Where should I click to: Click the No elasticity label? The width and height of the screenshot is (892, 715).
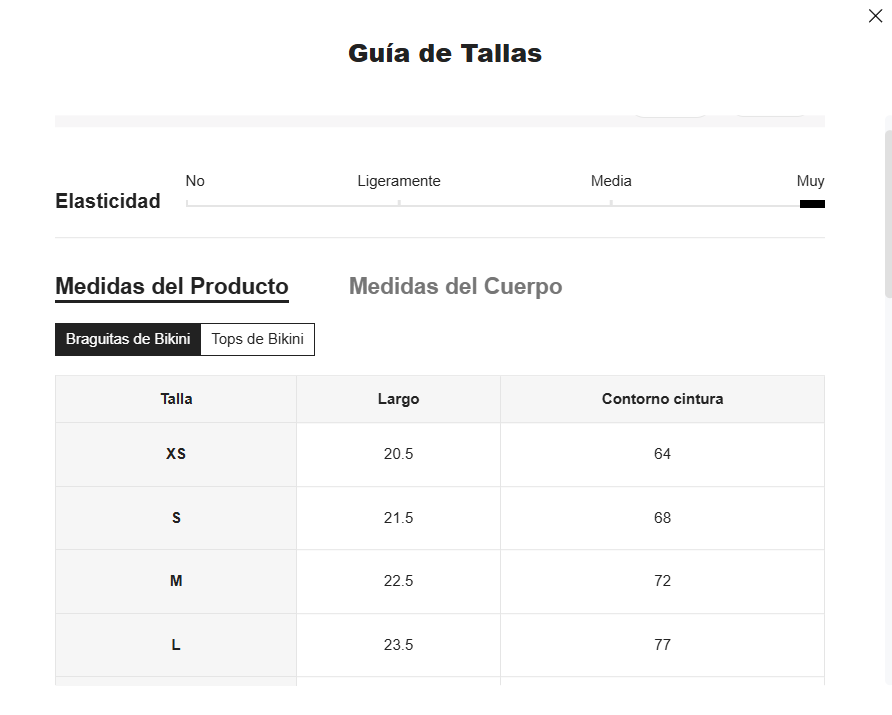click(195, 181)
